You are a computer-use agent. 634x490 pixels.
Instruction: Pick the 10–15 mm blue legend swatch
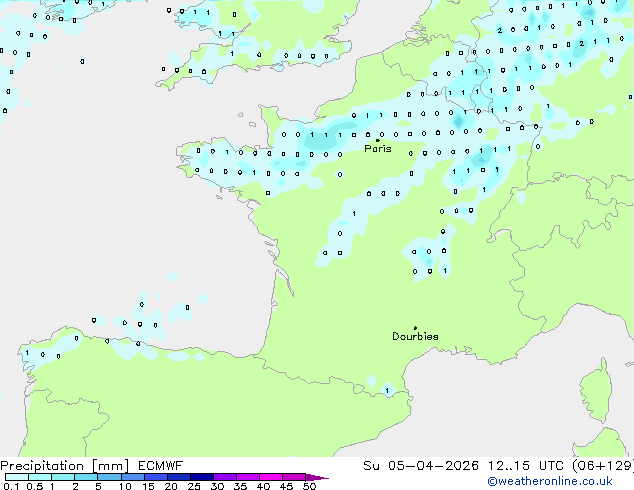132,477
